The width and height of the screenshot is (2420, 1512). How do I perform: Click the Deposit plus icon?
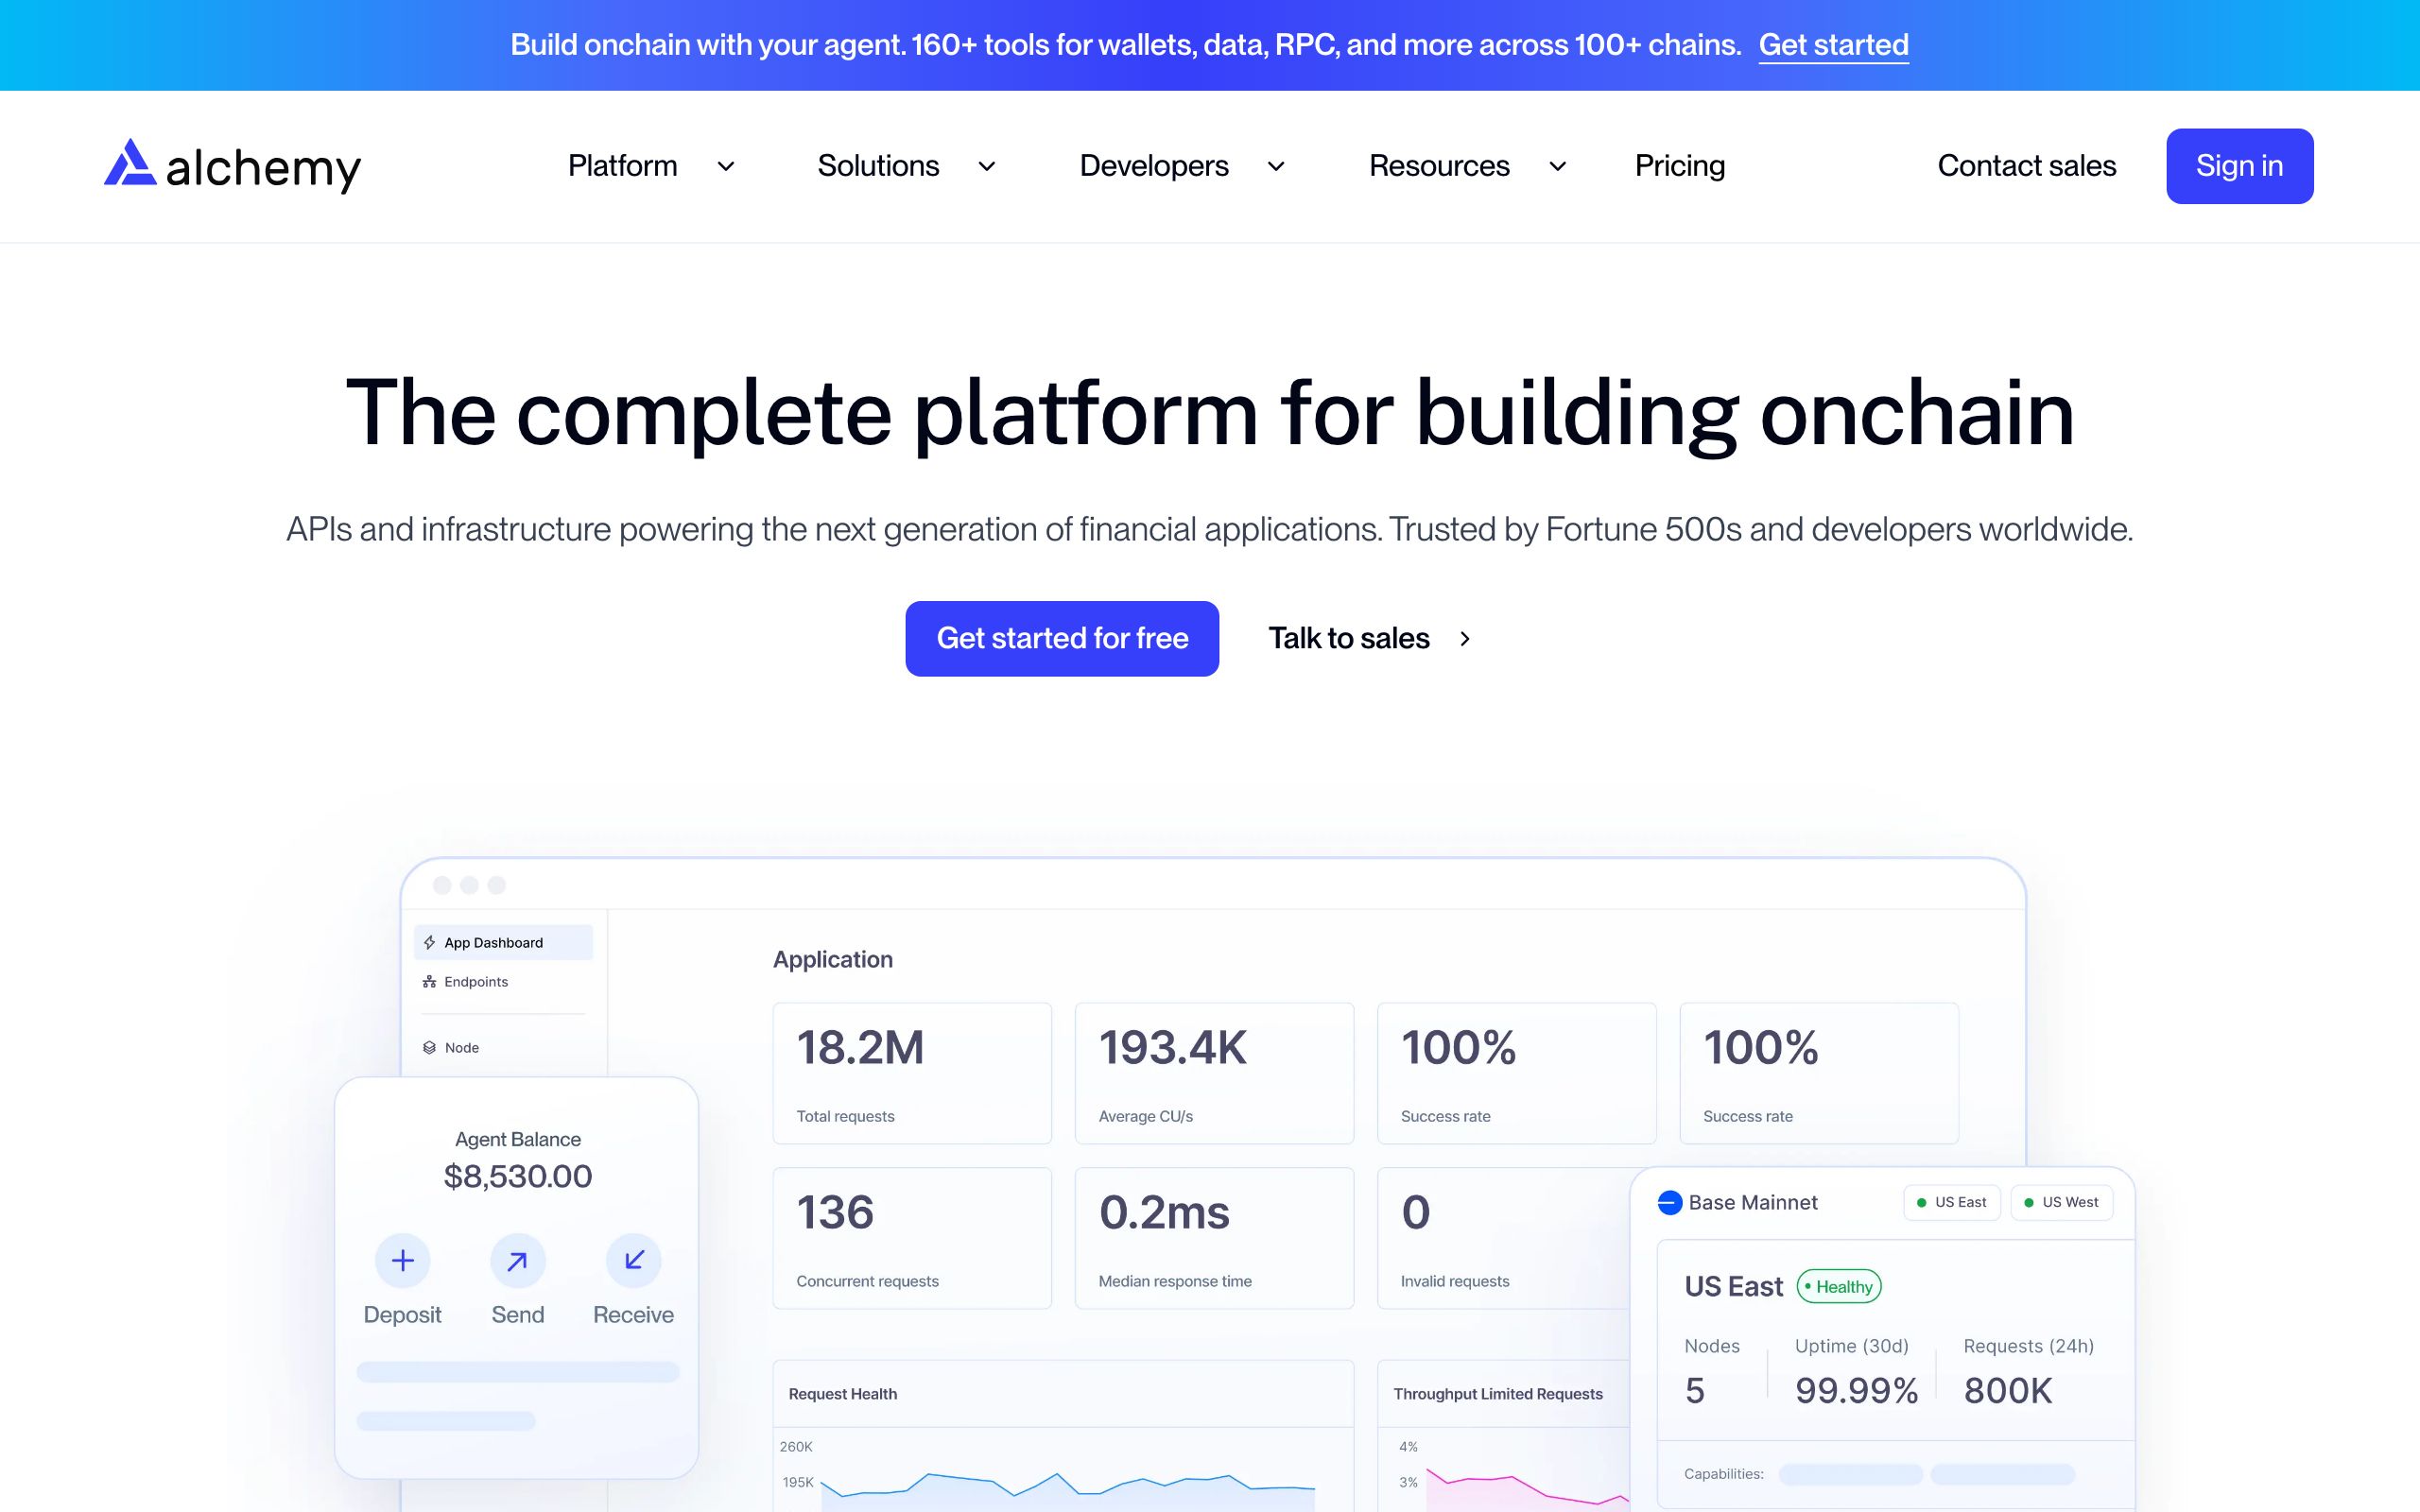point(402,1260)
